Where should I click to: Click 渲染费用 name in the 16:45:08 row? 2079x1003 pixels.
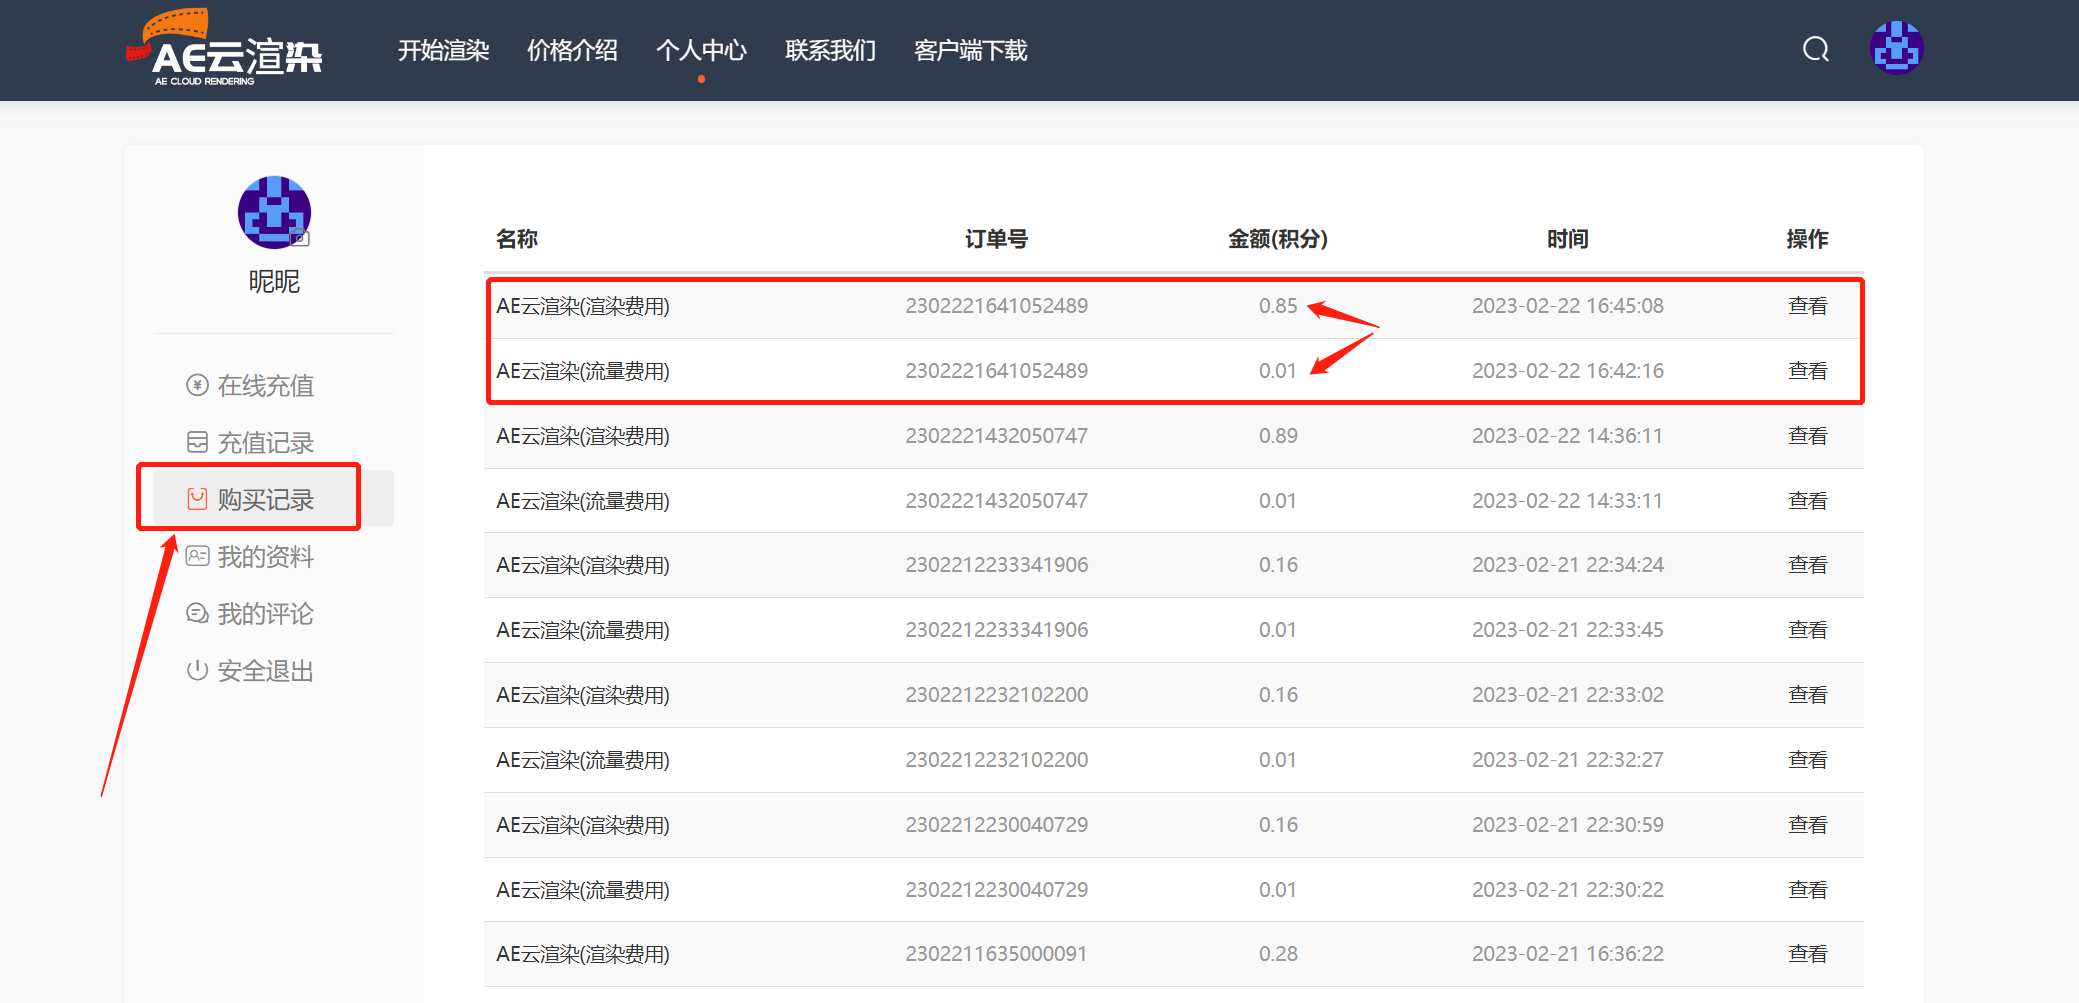(583, 306)
